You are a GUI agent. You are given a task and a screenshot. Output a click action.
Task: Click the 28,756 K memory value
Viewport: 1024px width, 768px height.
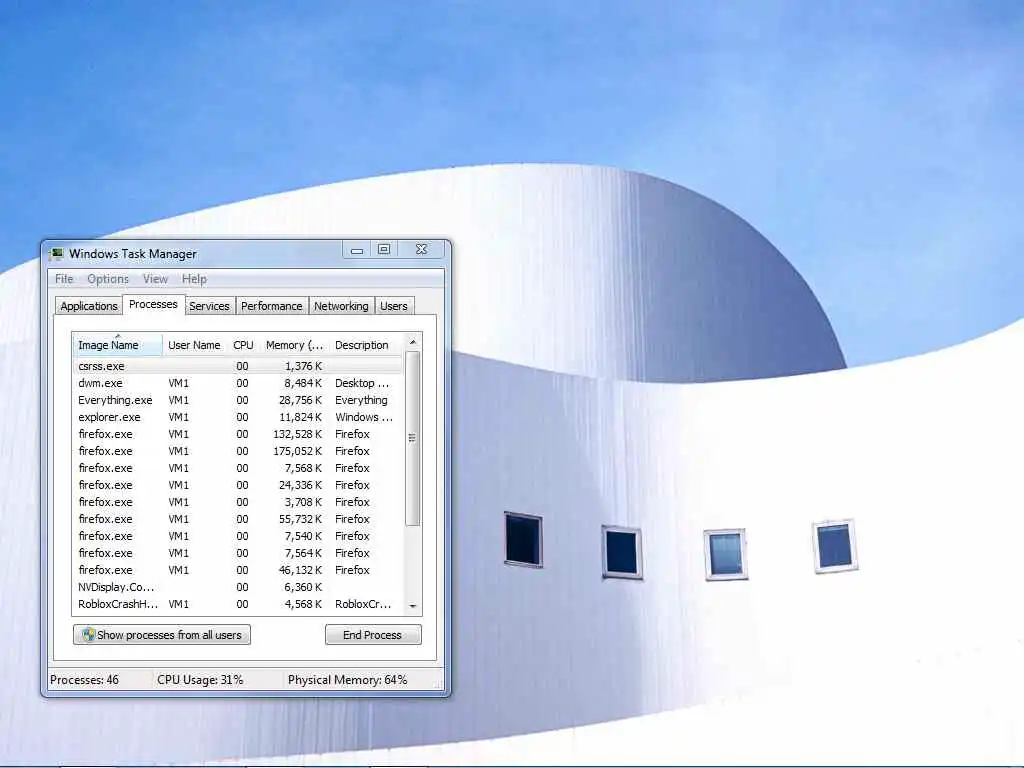(300, 400)
